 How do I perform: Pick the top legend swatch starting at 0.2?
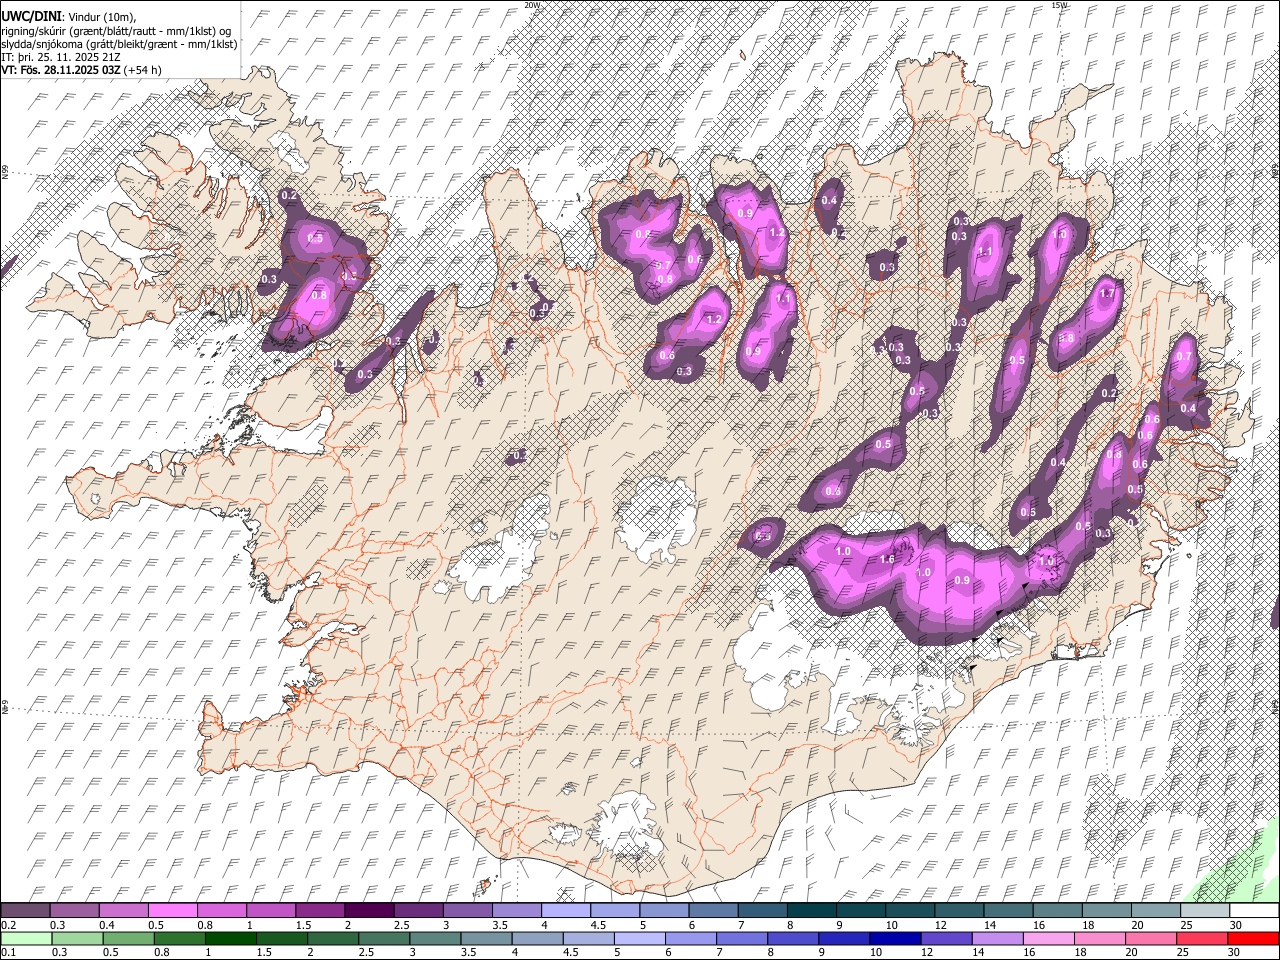(x=25, y=911)
